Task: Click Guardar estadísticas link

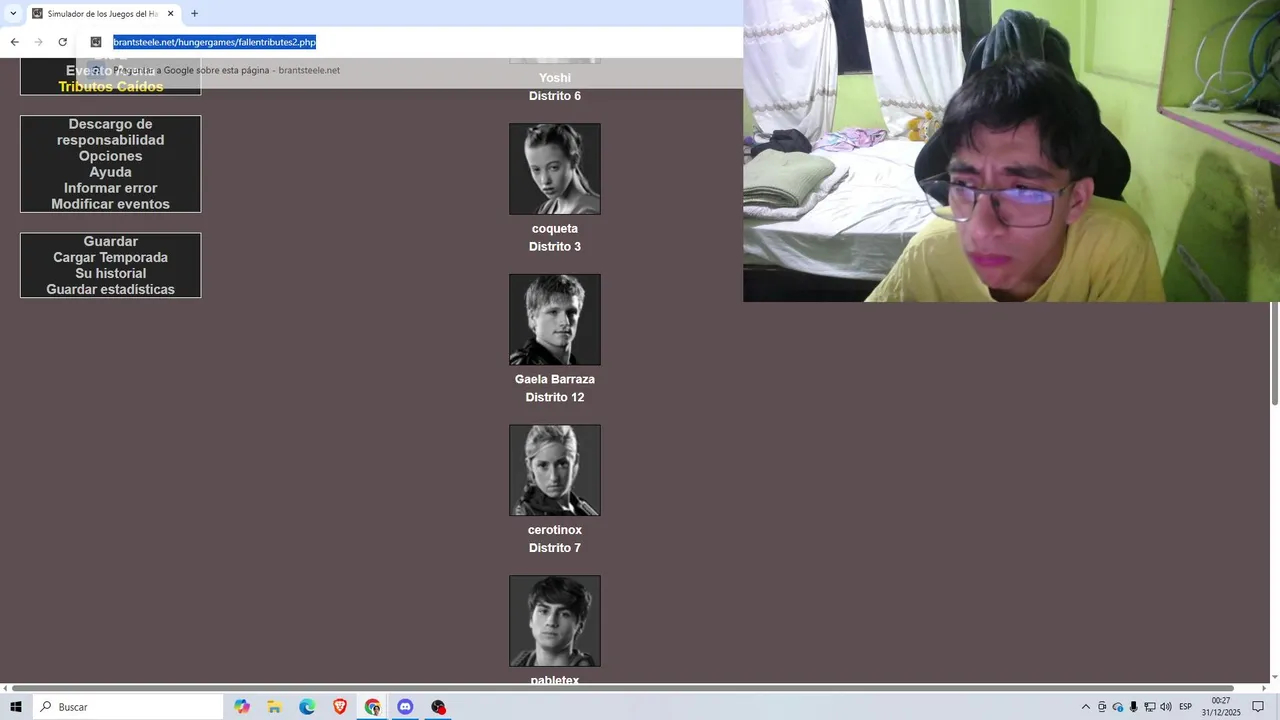Action: 110,290
